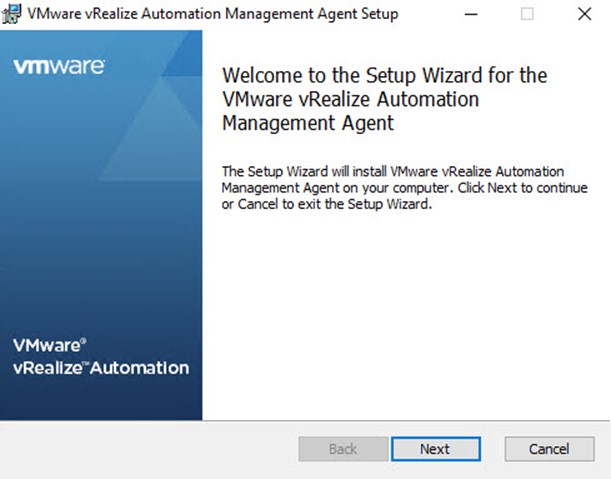The height and width of the screenshot is (479, 611).
Task: Click the 'The Setup Wizard will install' paragraph
Action: click(404, 187)
